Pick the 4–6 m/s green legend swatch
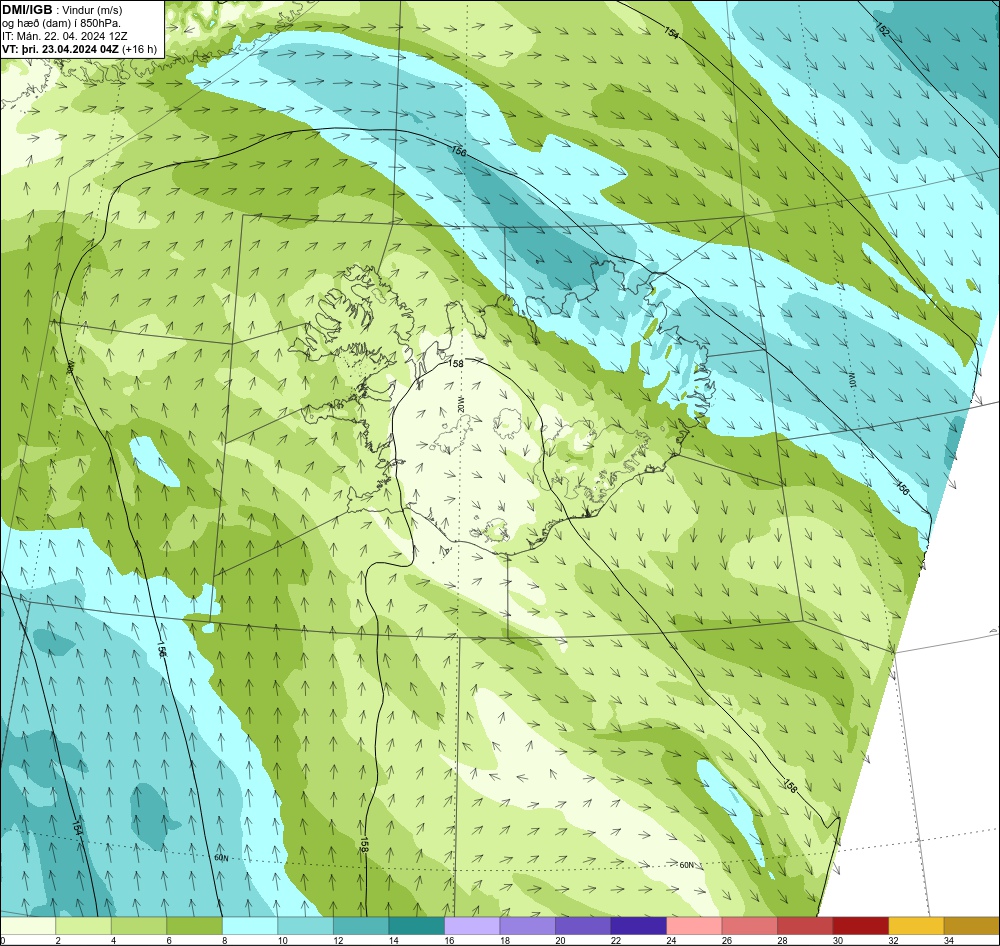Screen dimensions: 1000x946 (139, 925)
